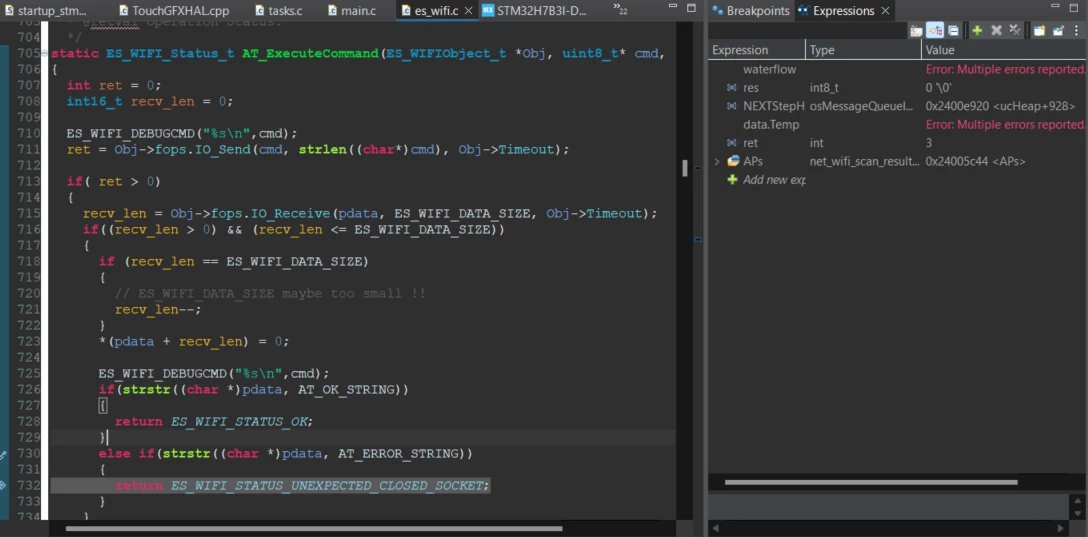1088x537 pixels.
Task: Close the Expressions view tab
Action: (885, 11)
